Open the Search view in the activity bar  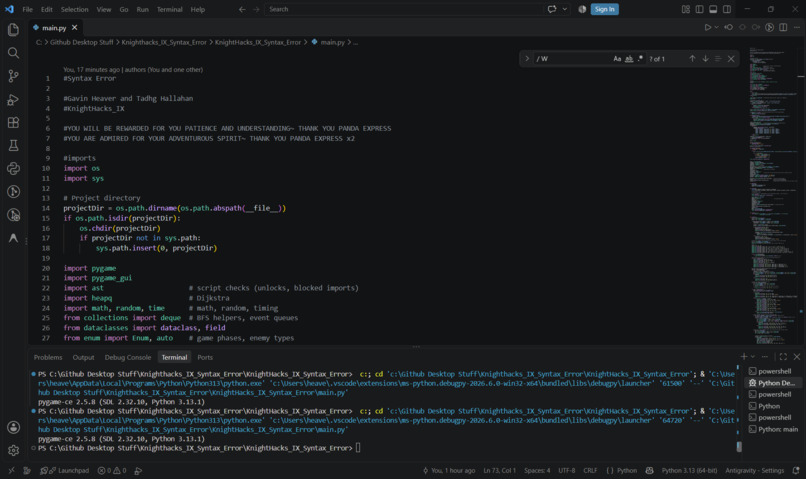point(13,53)
